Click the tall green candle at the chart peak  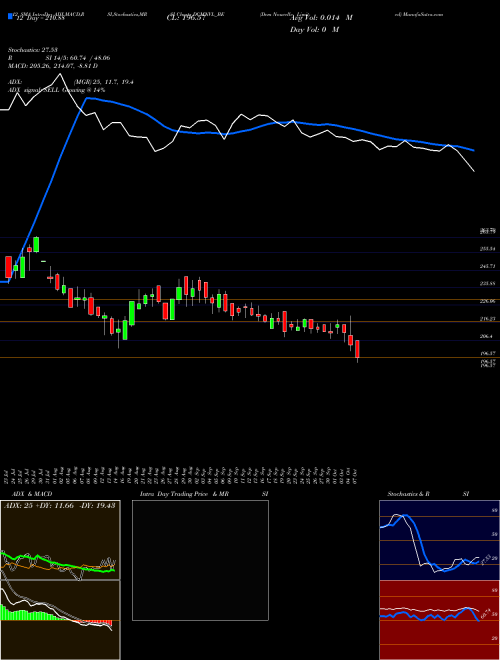click(x=36, y=245)
